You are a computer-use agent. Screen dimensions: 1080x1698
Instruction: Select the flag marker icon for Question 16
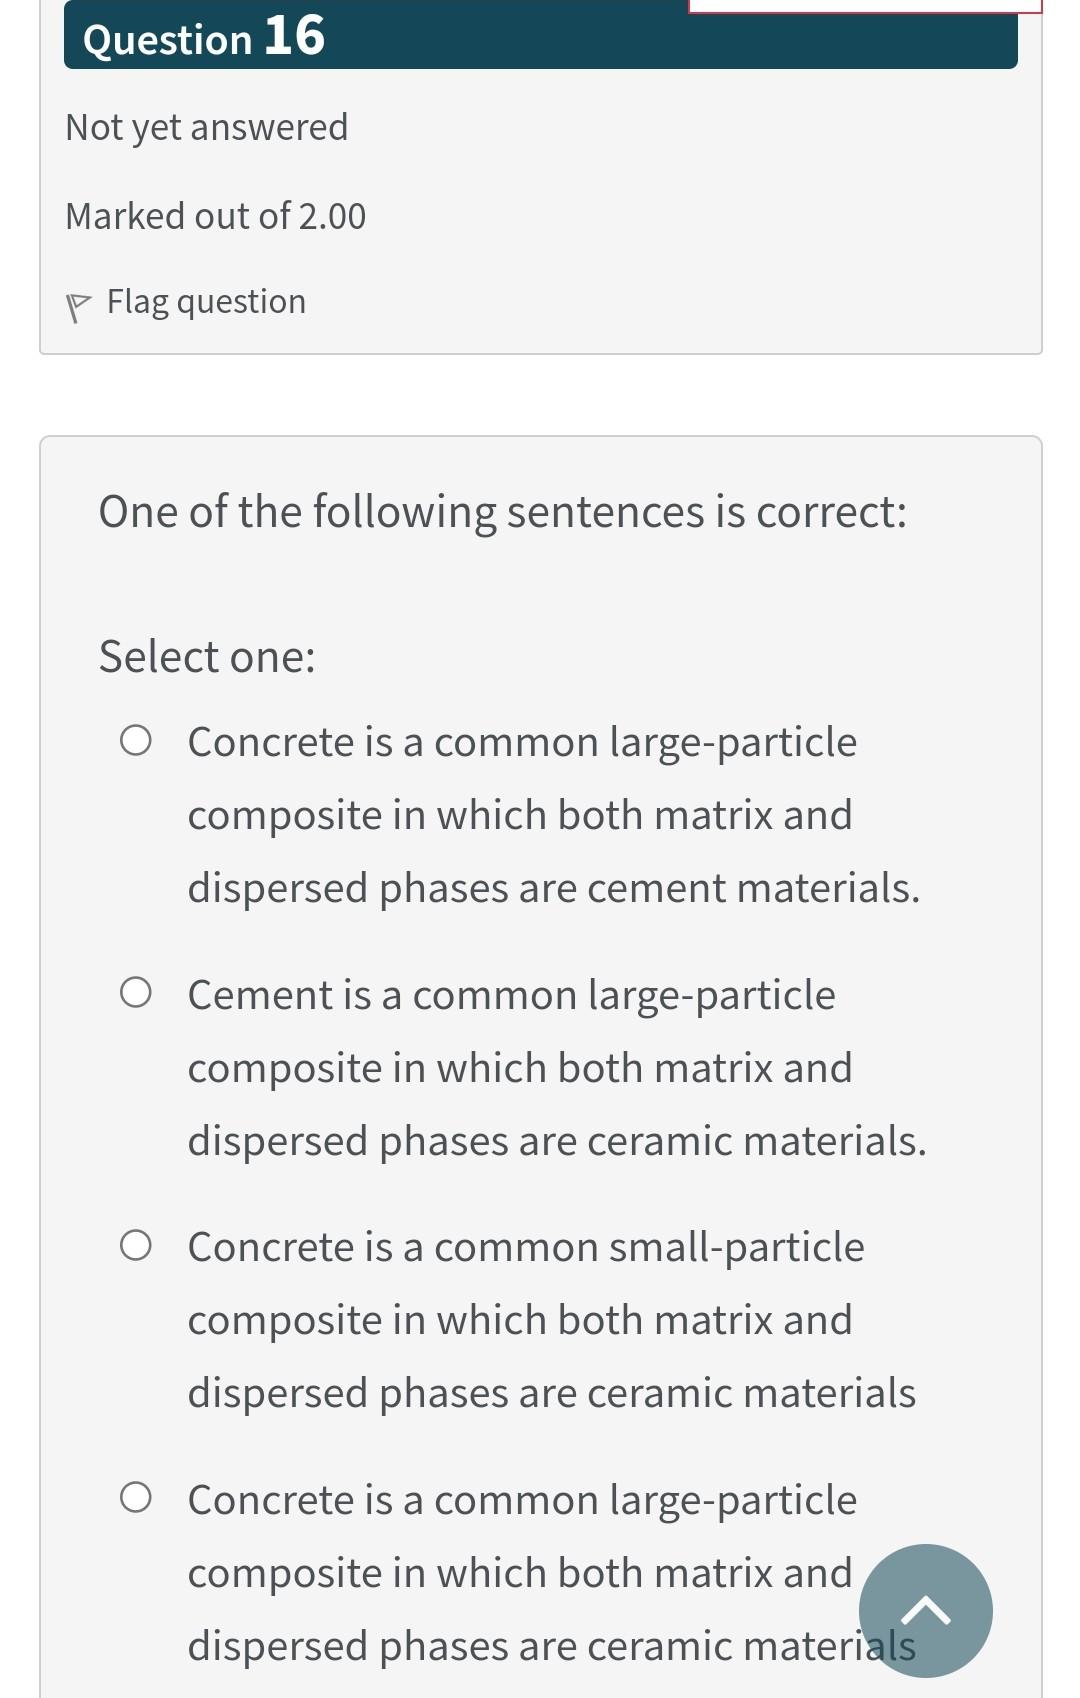click(x=79, y=301)
